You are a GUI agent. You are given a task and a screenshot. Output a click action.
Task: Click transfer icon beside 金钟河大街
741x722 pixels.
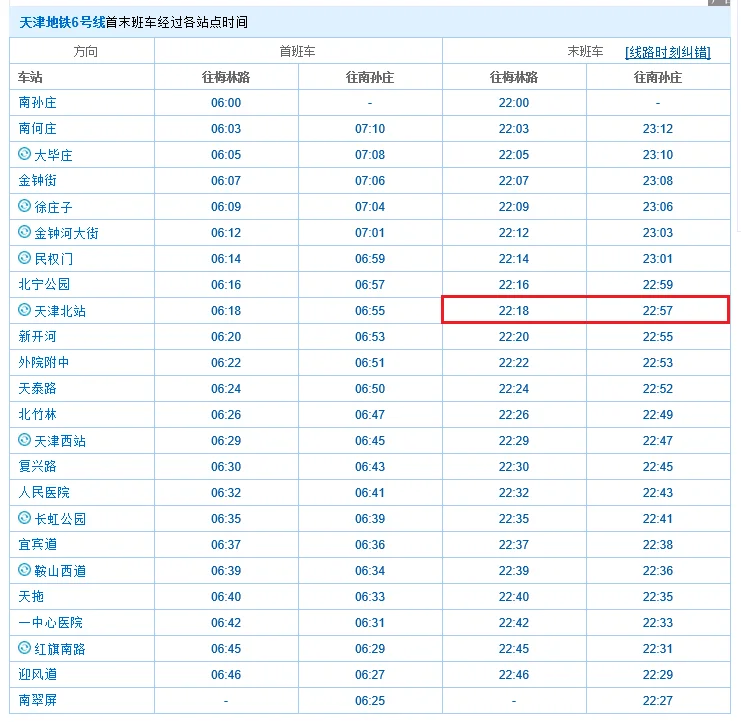click(x=24, y=232)
